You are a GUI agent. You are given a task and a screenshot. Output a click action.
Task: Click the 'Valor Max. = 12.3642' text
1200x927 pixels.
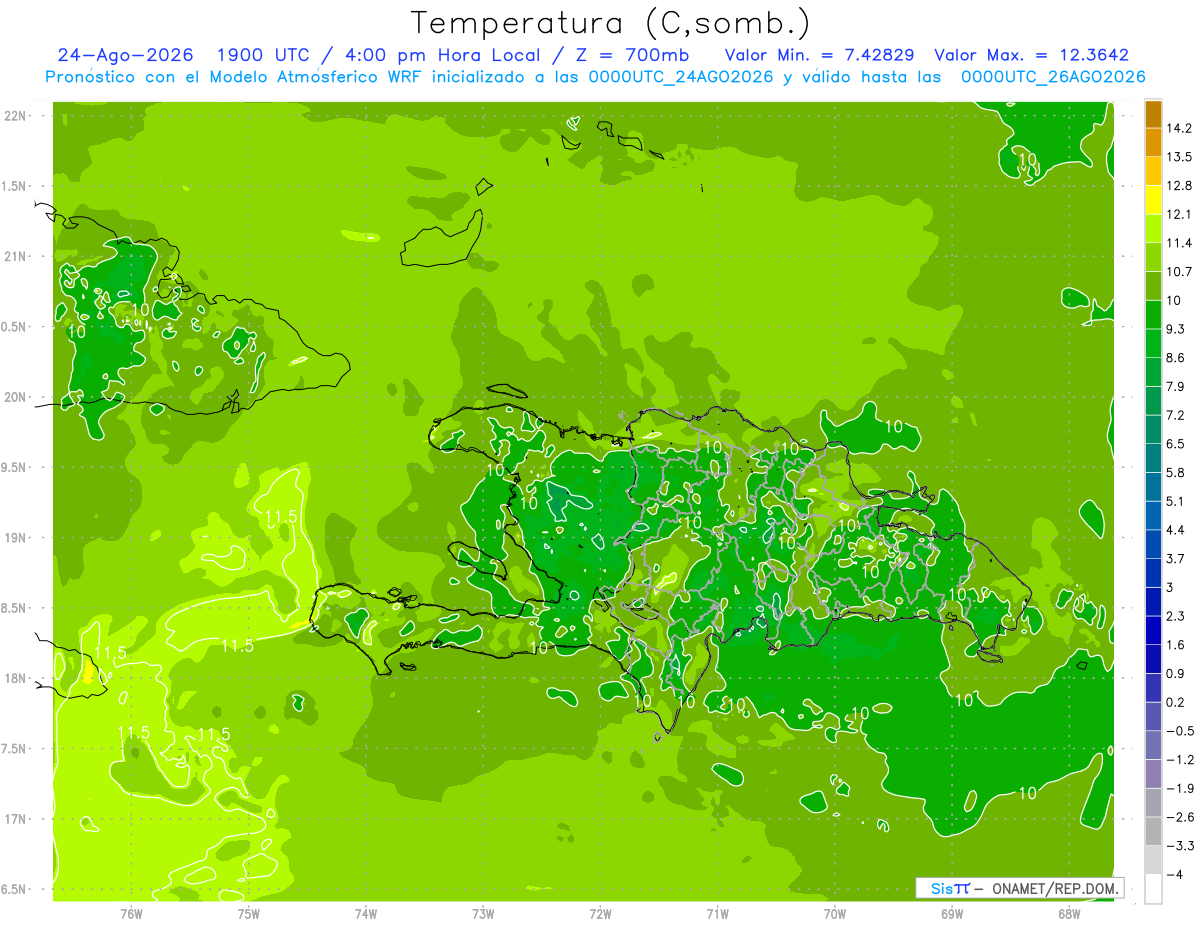1031,55
